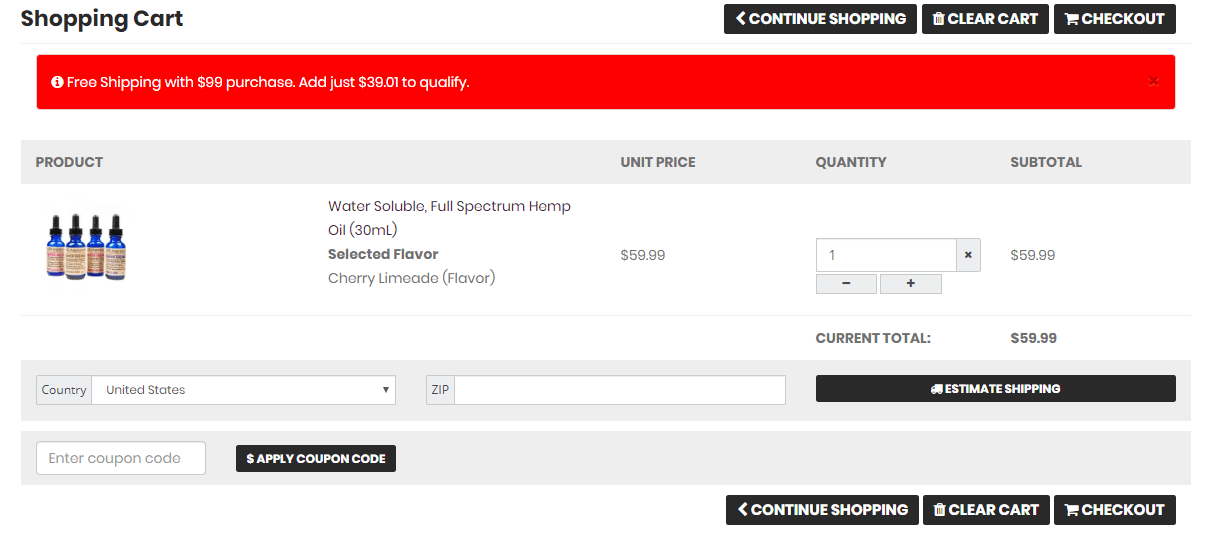Decrease quantity with minus button
The height and width of the screenshot is (545, 1222).
(x=846, y=284)
